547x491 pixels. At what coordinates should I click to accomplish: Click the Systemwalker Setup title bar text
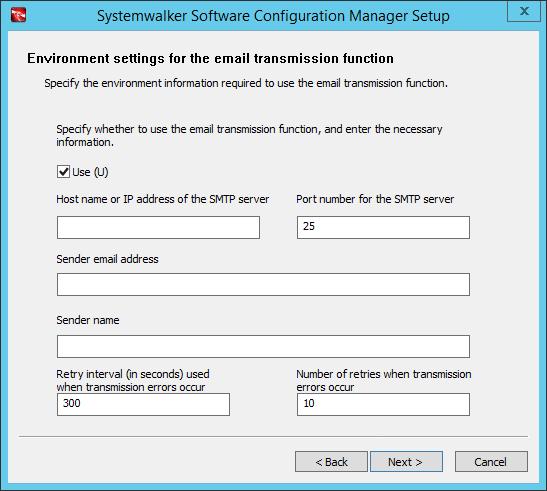(273, 16)
